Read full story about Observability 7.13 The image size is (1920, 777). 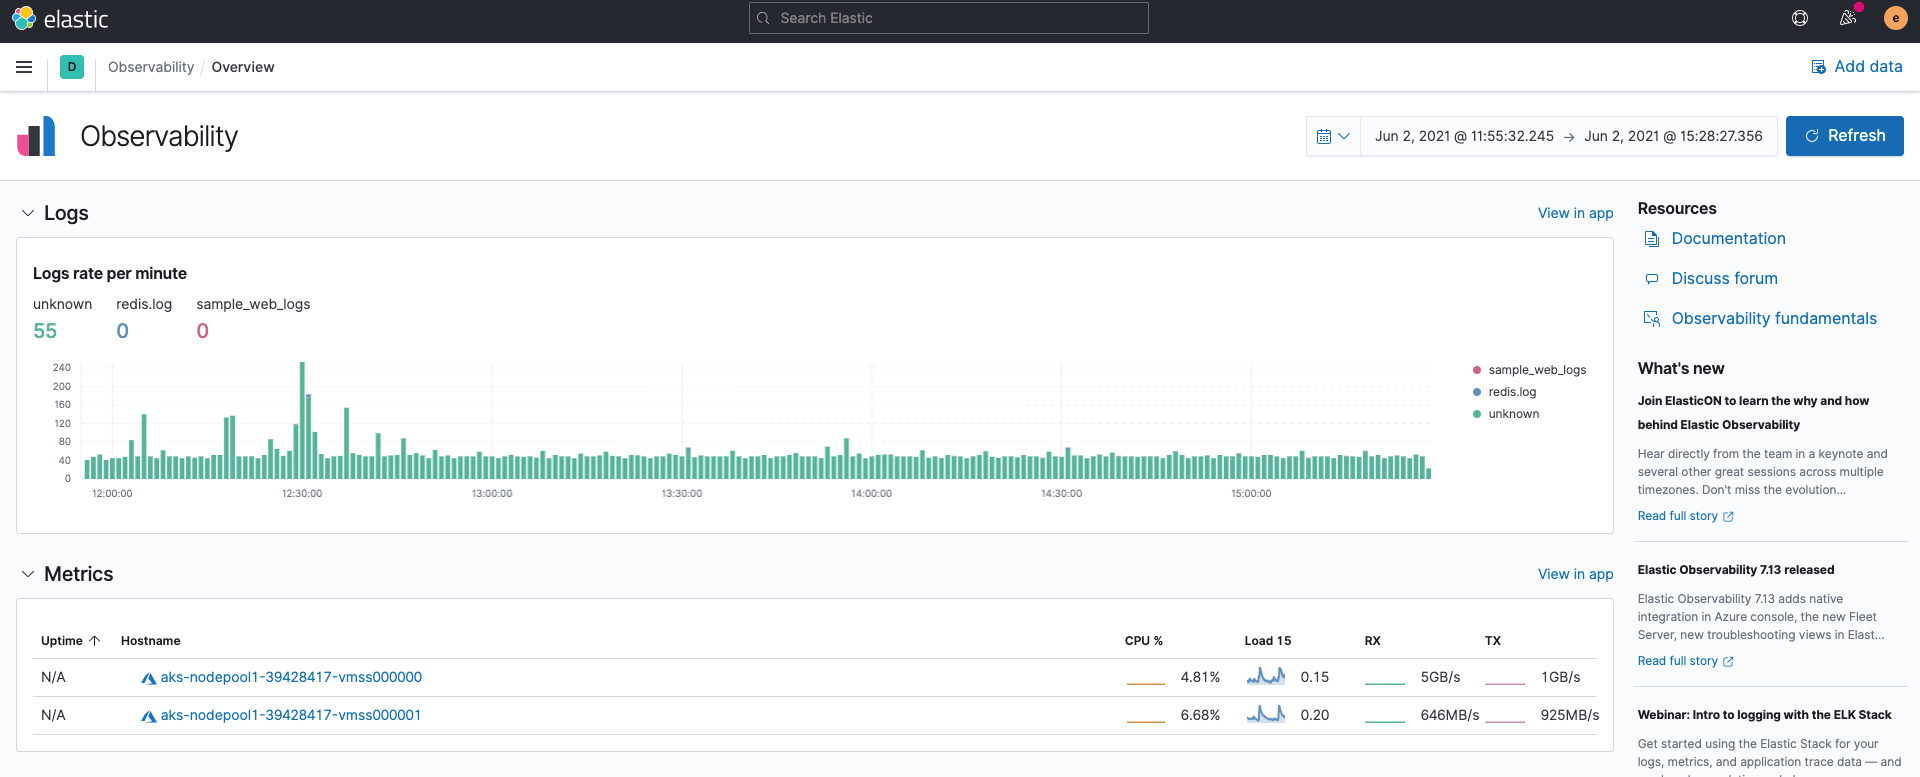pyautogui.click(x=1685, y=661)
